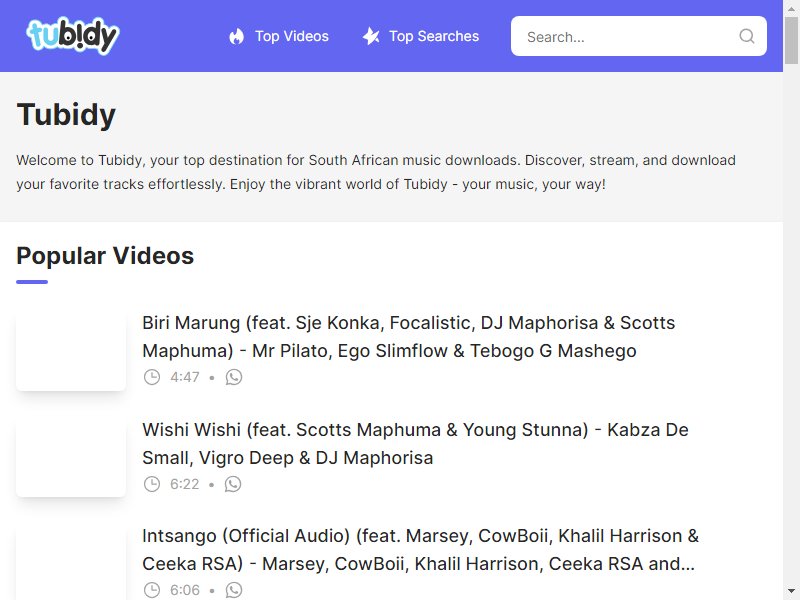Click the 6:22 duration text

coord(185,484)
